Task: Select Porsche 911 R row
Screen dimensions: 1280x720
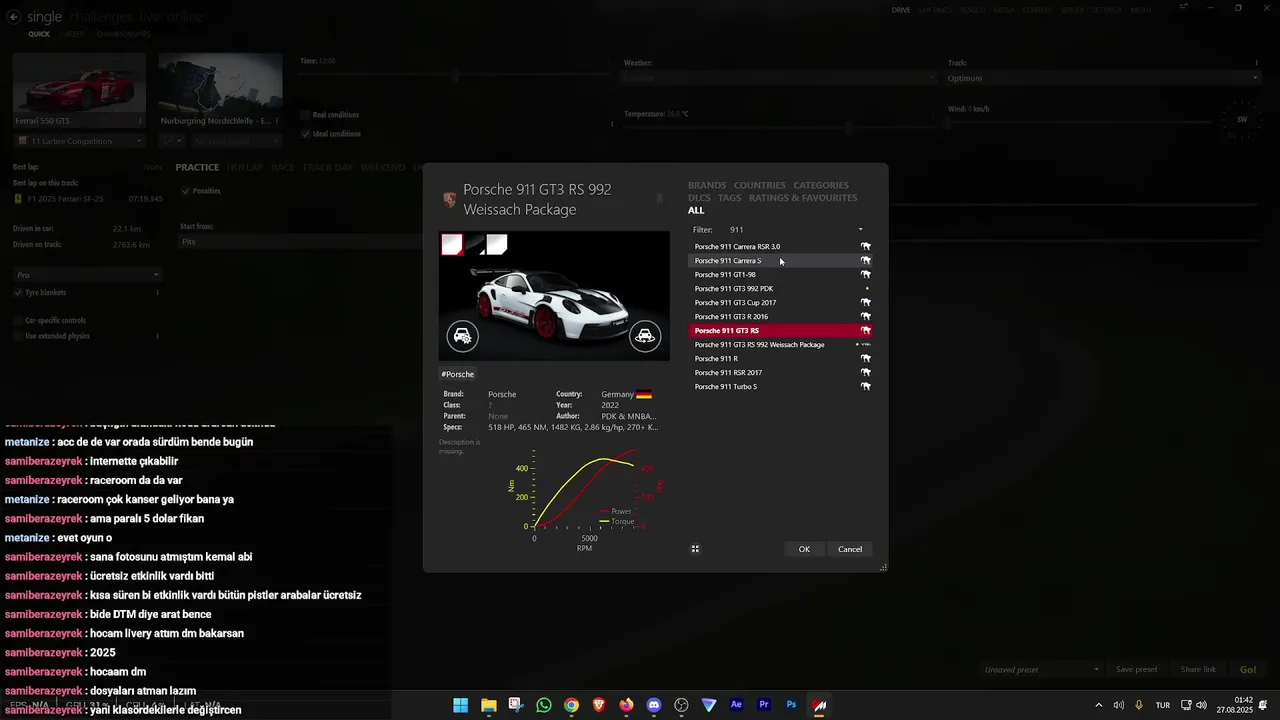Action: [x=780, y=359]
